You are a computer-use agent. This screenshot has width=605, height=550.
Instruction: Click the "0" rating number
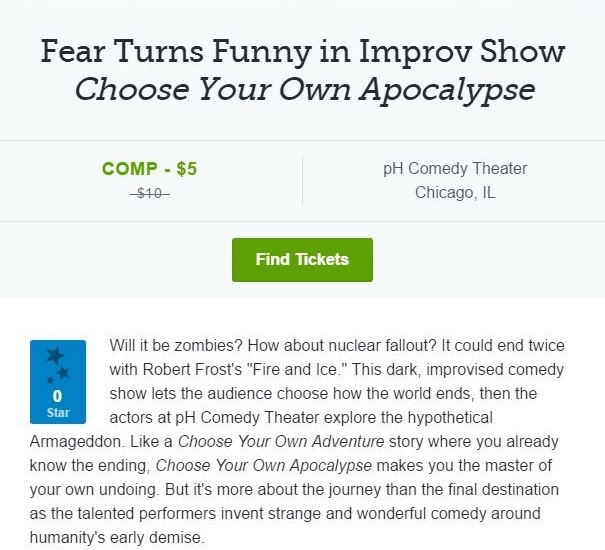[57, 396]
